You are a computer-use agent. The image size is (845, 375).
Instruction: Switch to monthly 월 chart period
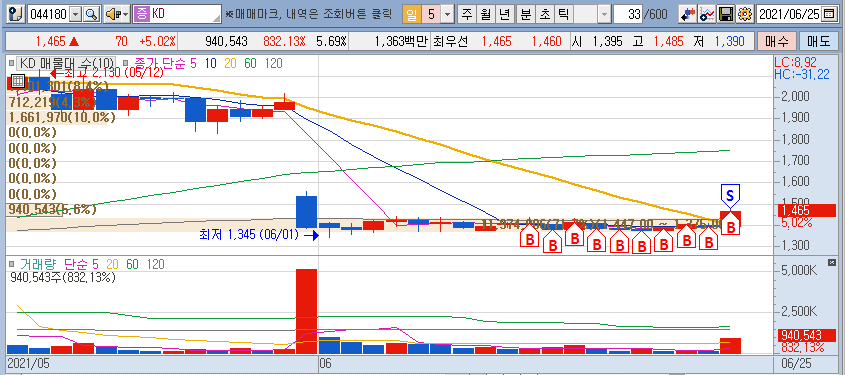point(486,15)
